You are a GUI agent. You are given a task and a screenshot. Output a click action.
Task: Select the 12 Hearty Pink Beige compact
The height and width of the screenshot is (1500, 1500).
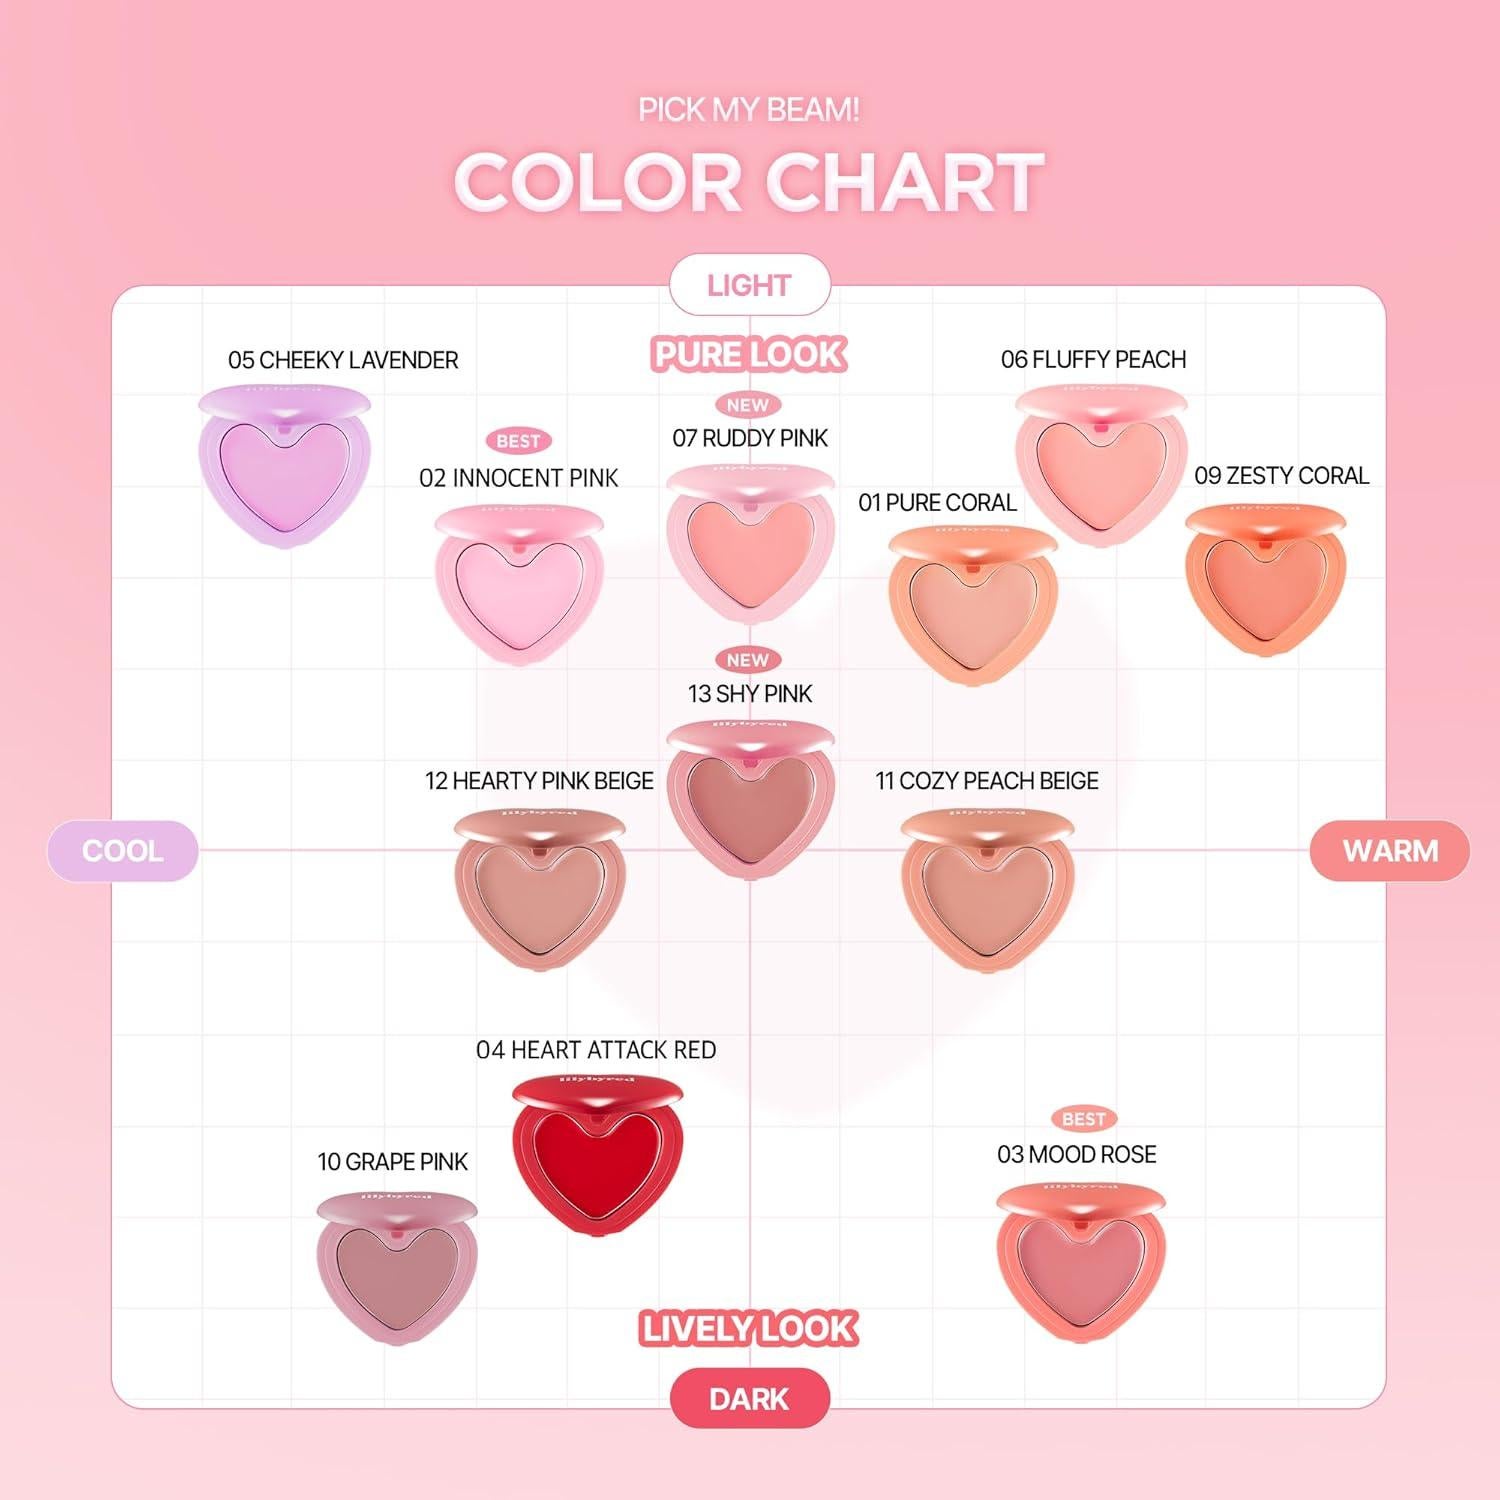pos(540,890)
